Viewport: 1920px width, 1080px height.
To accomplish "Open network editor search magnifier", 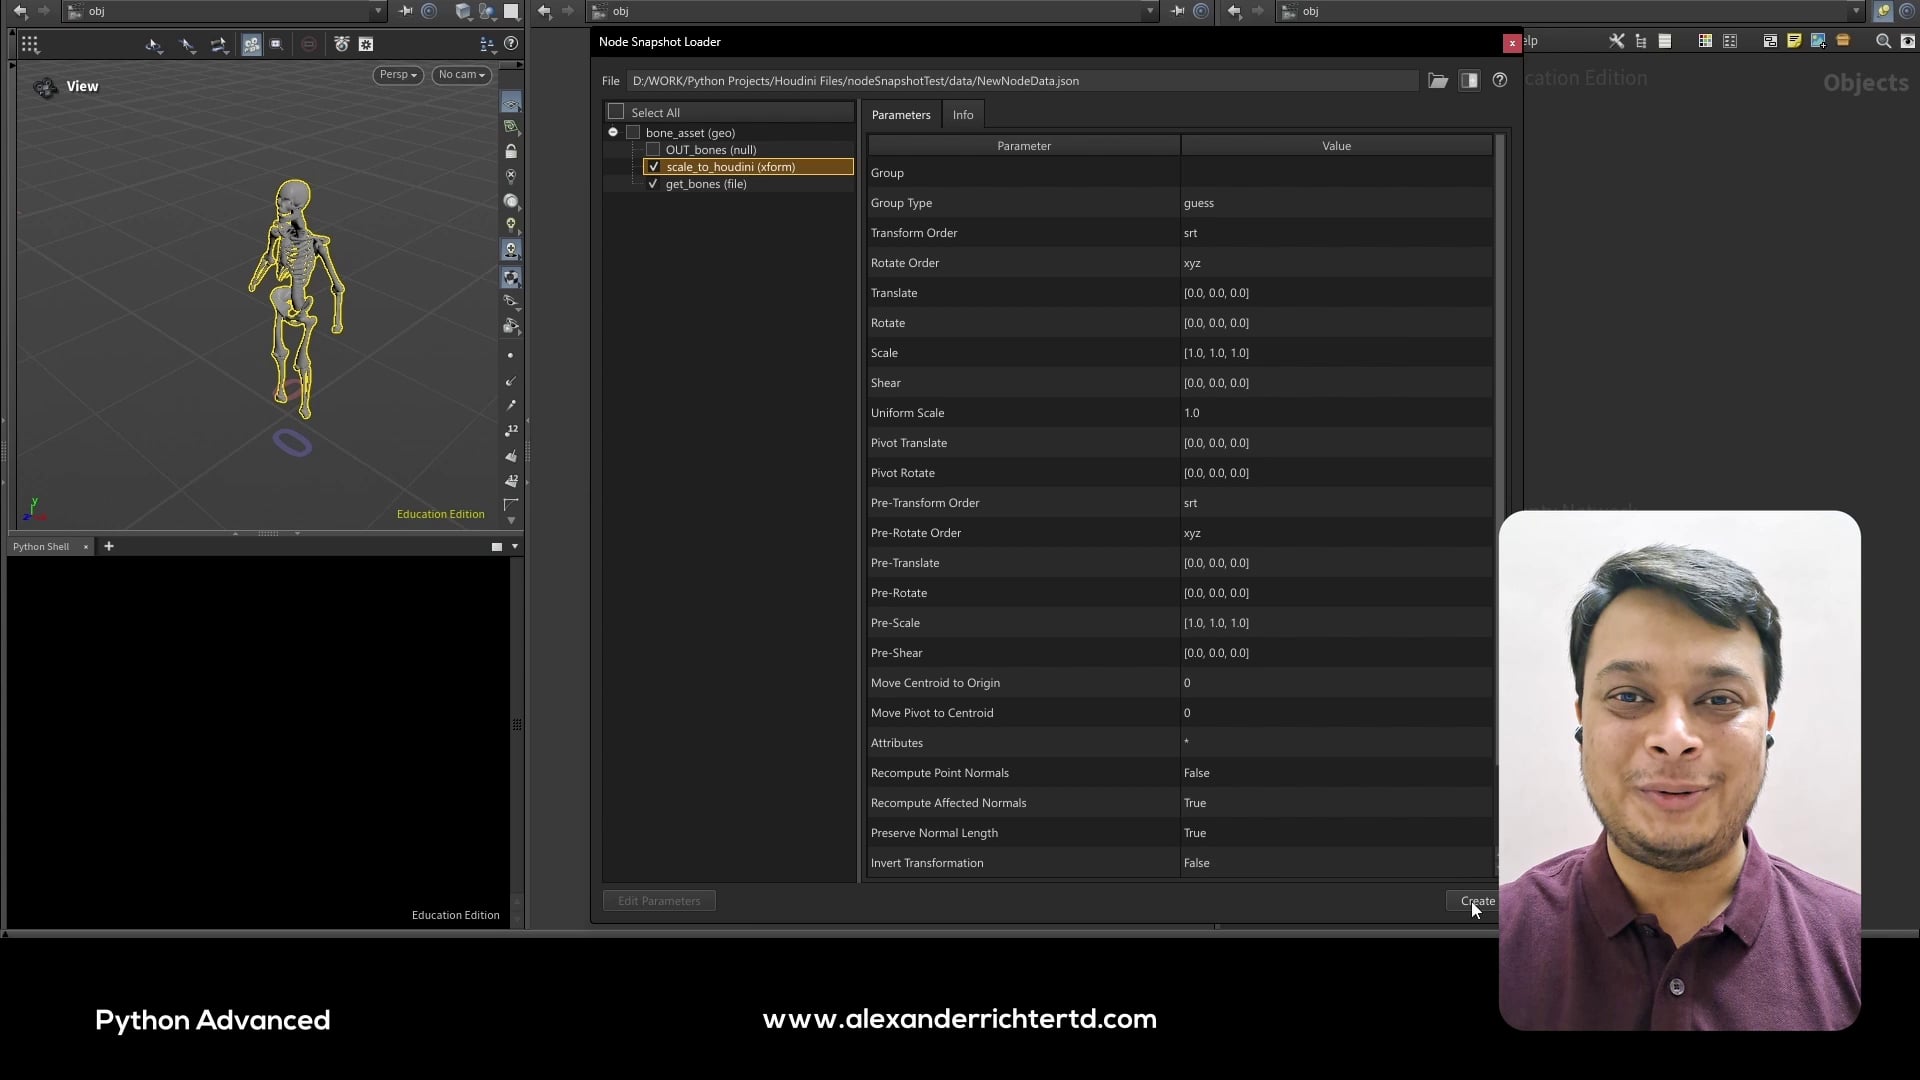I will pyautogui.click(x=1883, y=41).
